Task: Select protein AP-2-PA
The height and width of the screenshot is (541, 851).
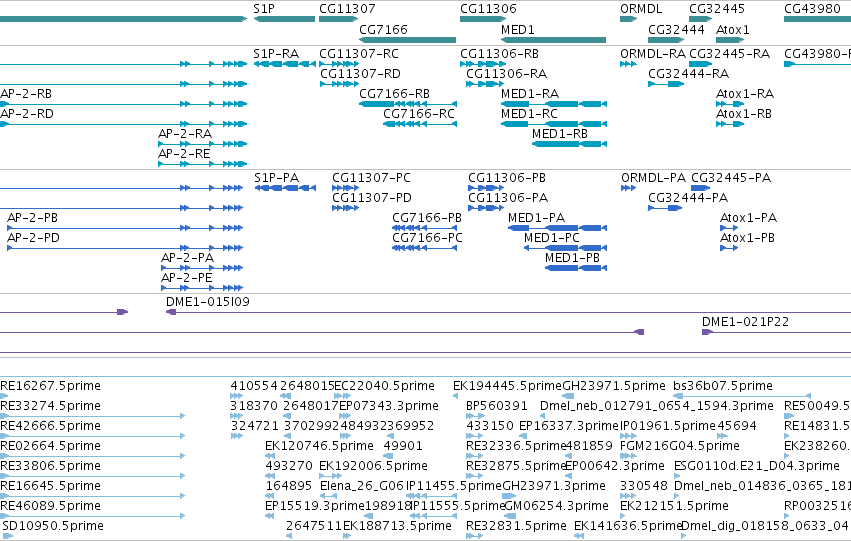Action: 188,258
